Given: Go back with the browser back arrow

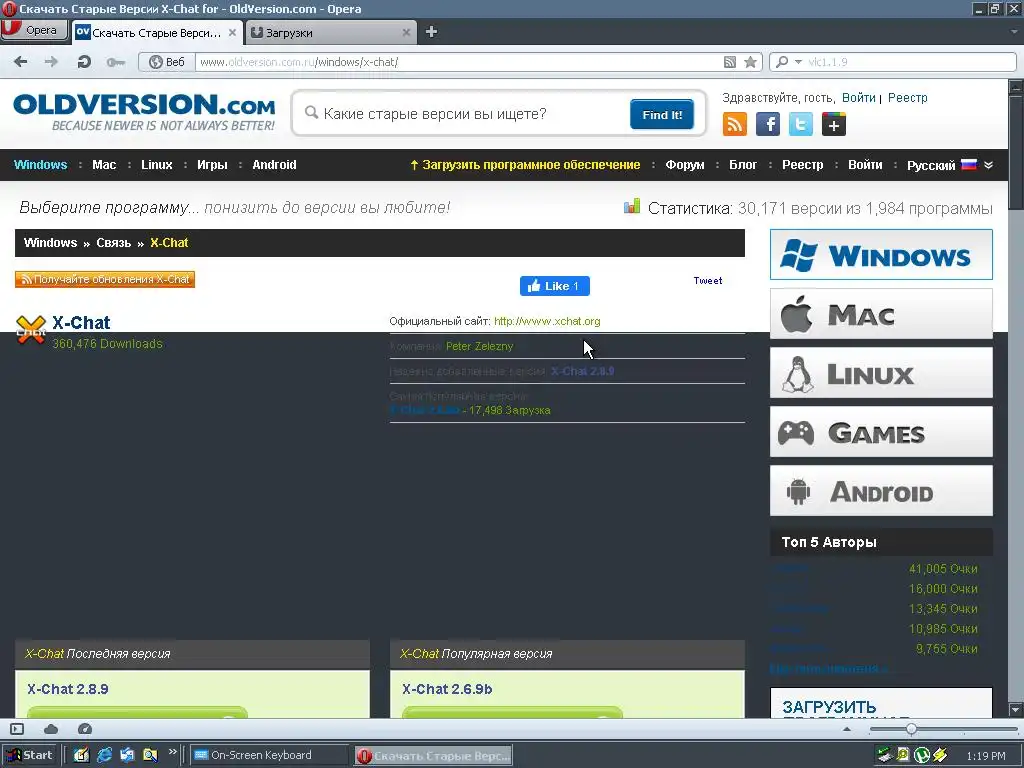Looking at the screenshot, I should (x=21, y=62).
